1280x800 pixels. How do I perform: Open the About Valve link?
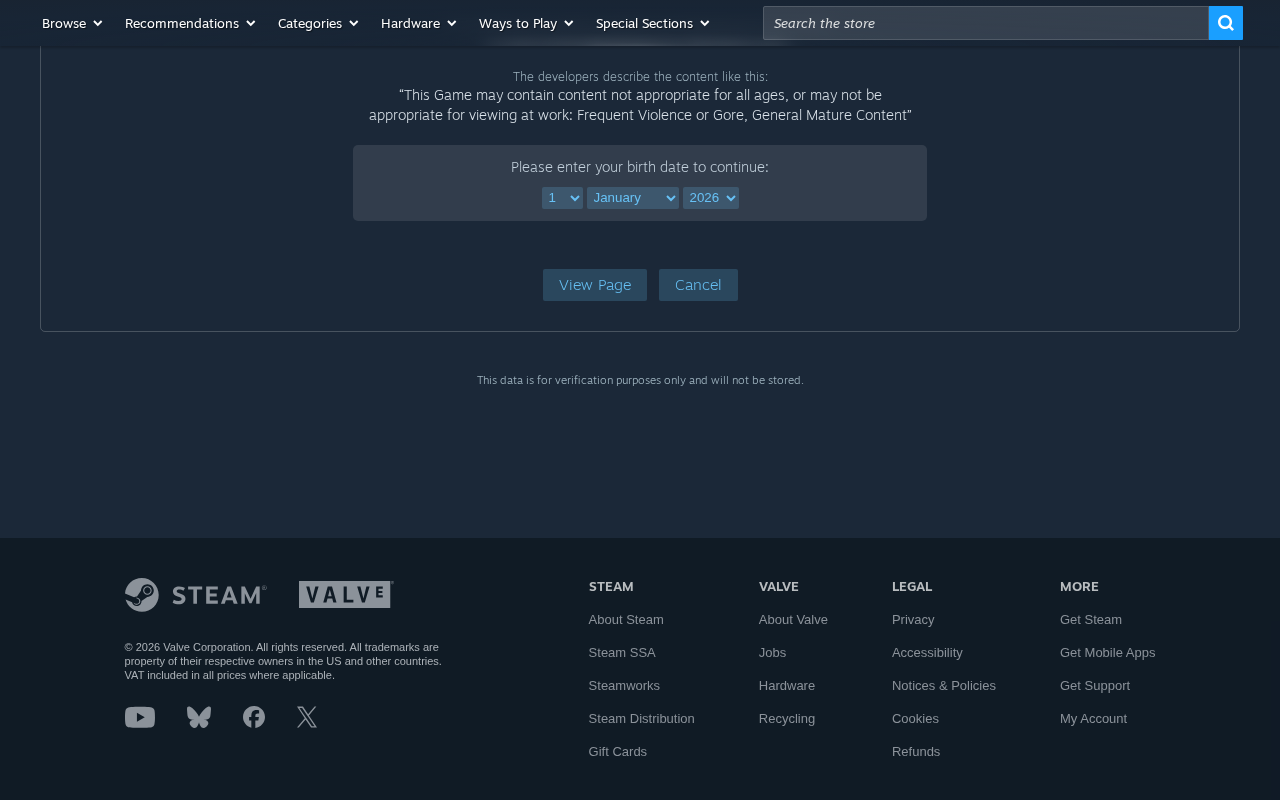tap(793, 620)
